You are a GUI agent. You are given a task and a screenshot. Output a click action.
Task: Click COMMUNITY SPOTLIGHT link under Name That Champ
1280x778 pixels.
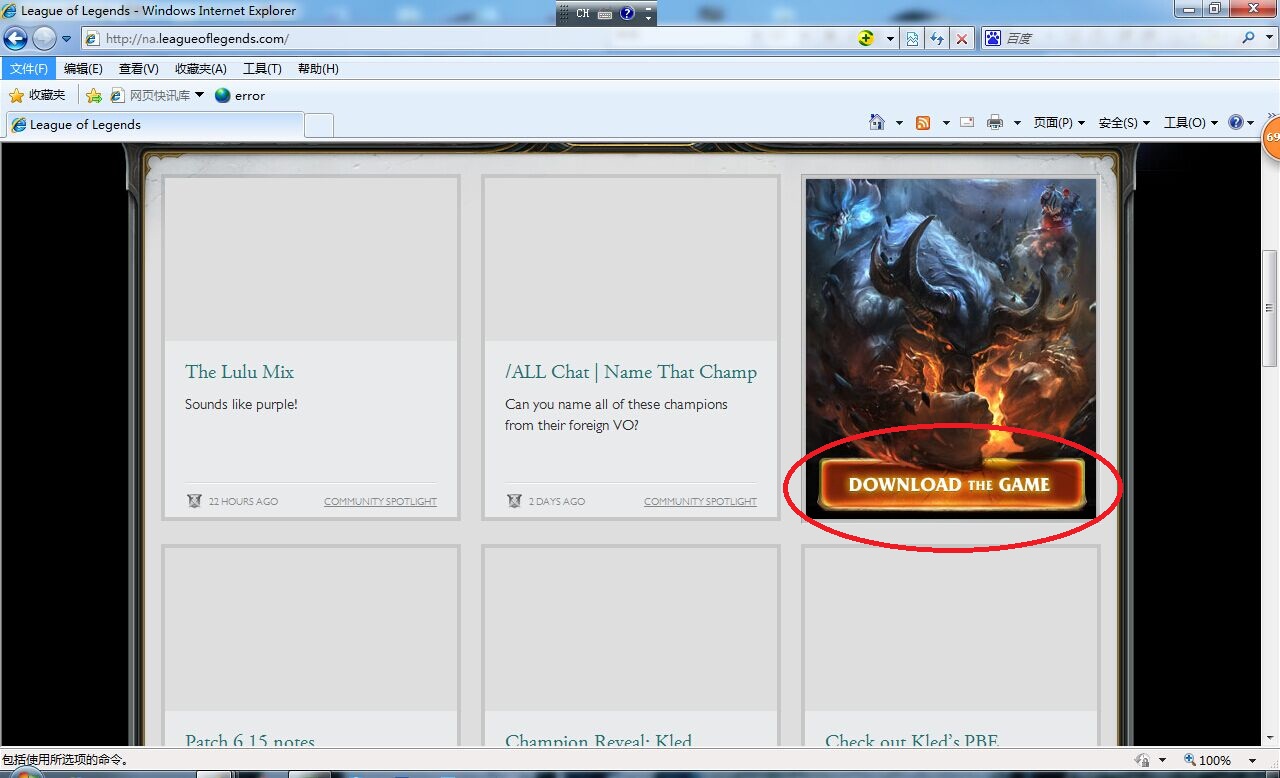[700, 502]
